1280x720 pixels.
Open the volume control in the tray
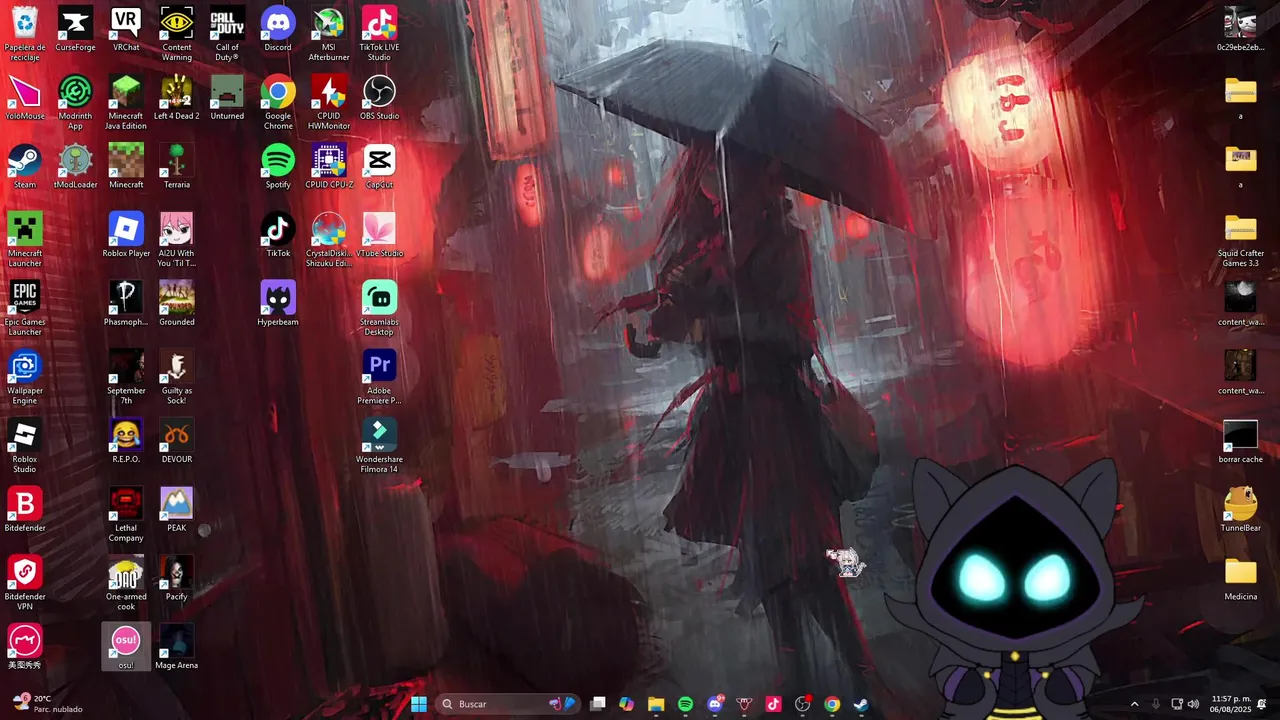click(1193, 704)
